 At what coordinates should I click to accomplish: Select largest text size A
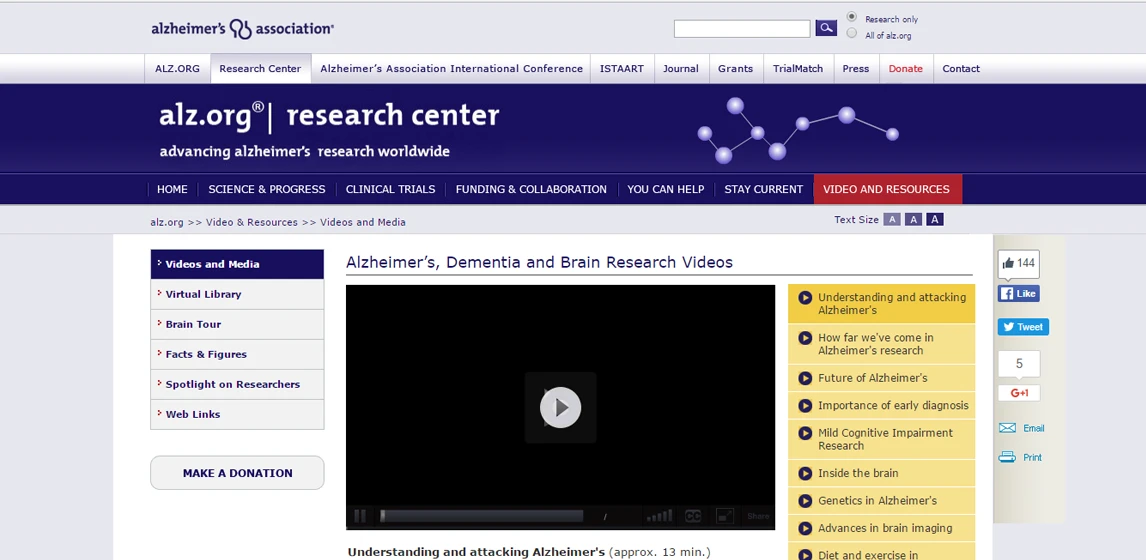pos(935,219)
